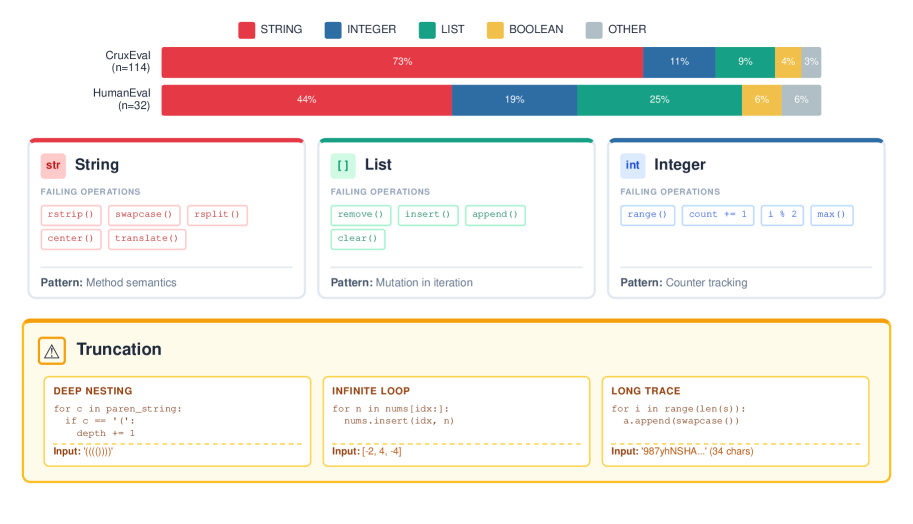The height and width of the screenshot is (524, 913).
Task: Click the HumanEval 19% integer bar segment
Action: click(x=514, y=100)
